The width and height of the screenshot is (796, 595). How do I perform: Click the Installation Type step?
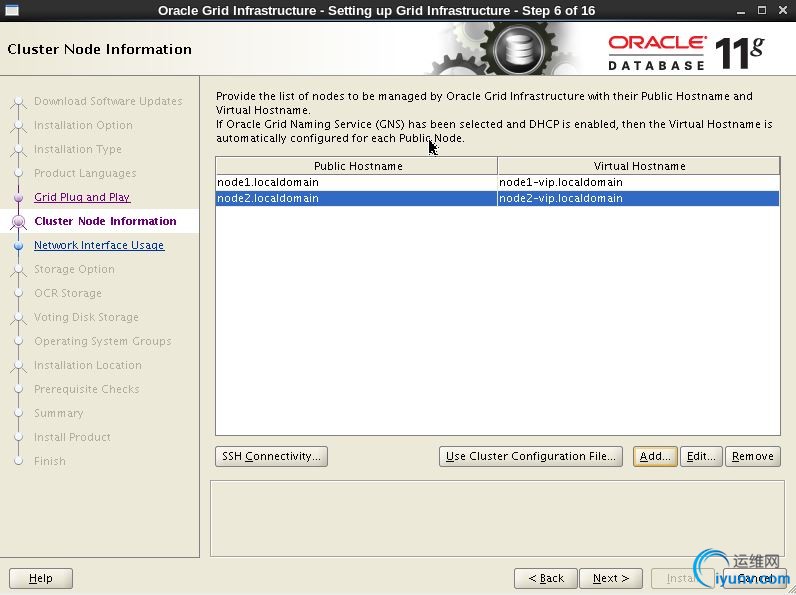78,149
